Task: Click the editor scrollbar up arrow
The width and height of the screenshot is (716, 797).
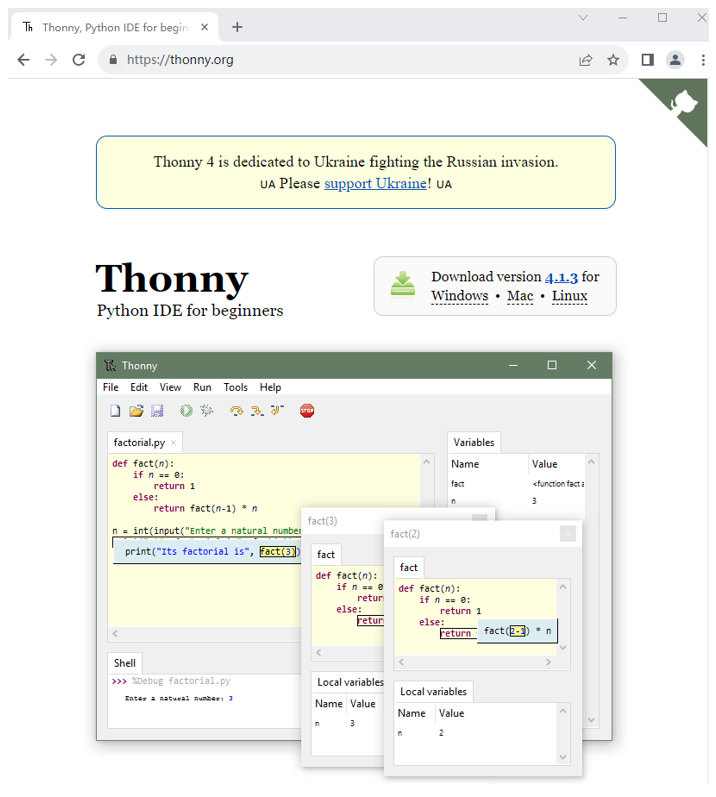Action: (x=426, y=462)
